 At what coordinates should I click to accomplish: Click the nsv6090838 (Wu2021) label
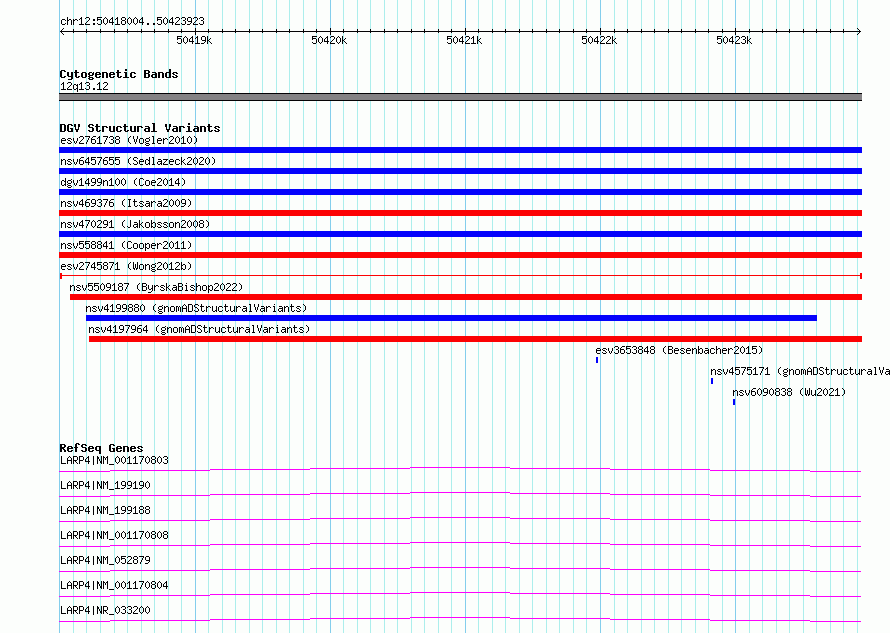tap(789, 392)
